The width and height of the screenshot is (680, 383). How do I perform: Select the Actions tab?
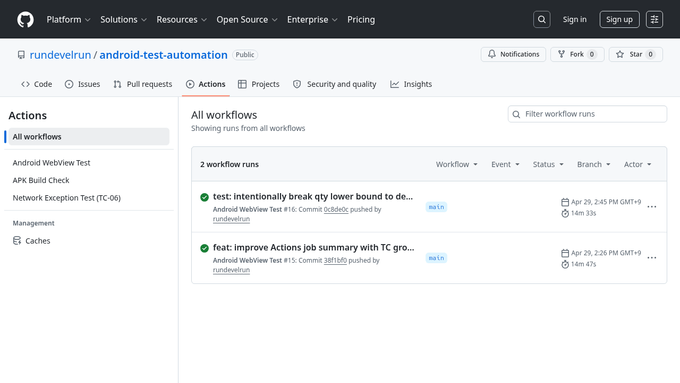click(206, 84)
